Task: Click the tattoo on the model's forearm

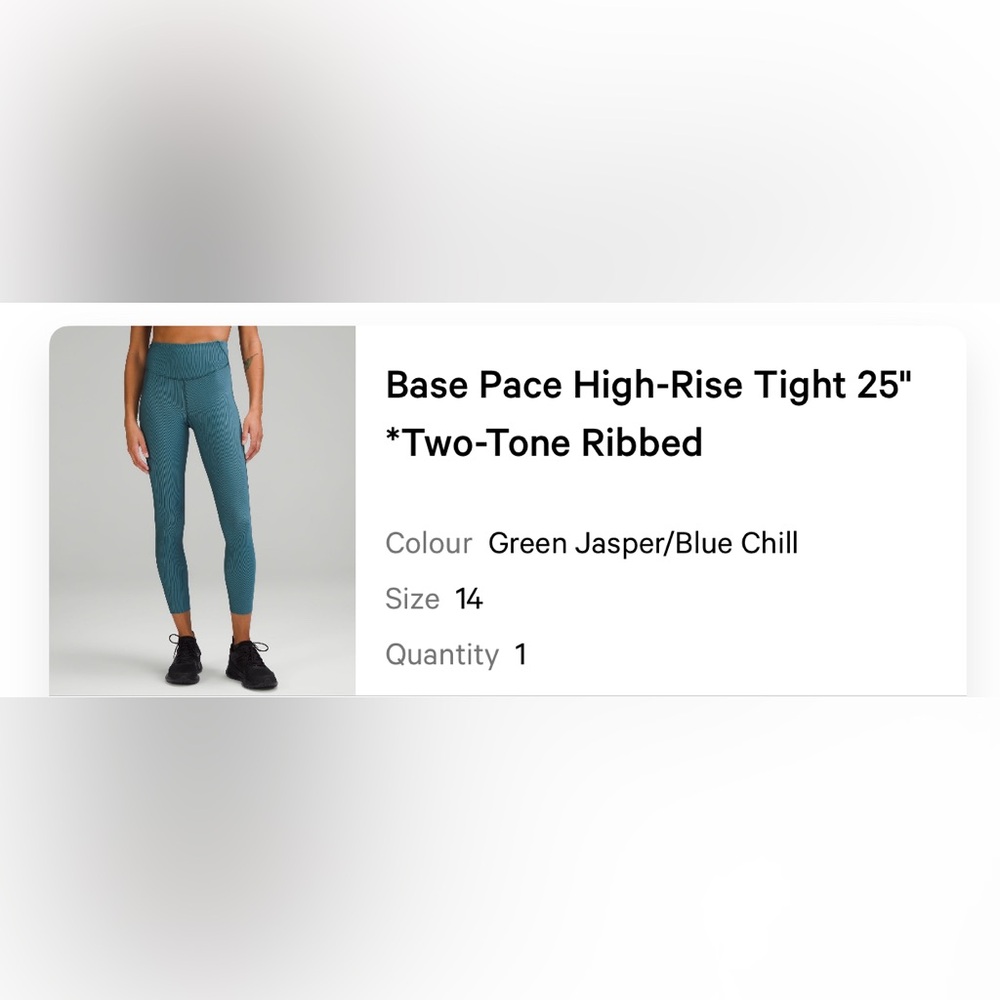Action: coord(249,363)
